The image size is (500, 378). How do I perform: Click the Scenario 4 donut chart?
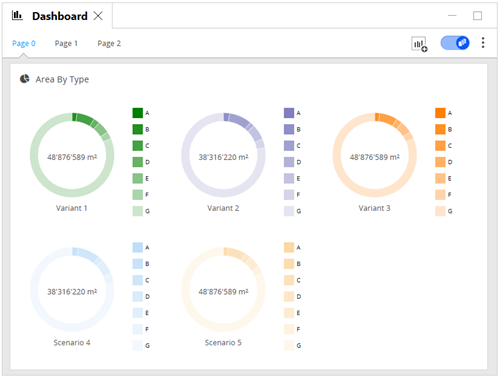[72, 289]
